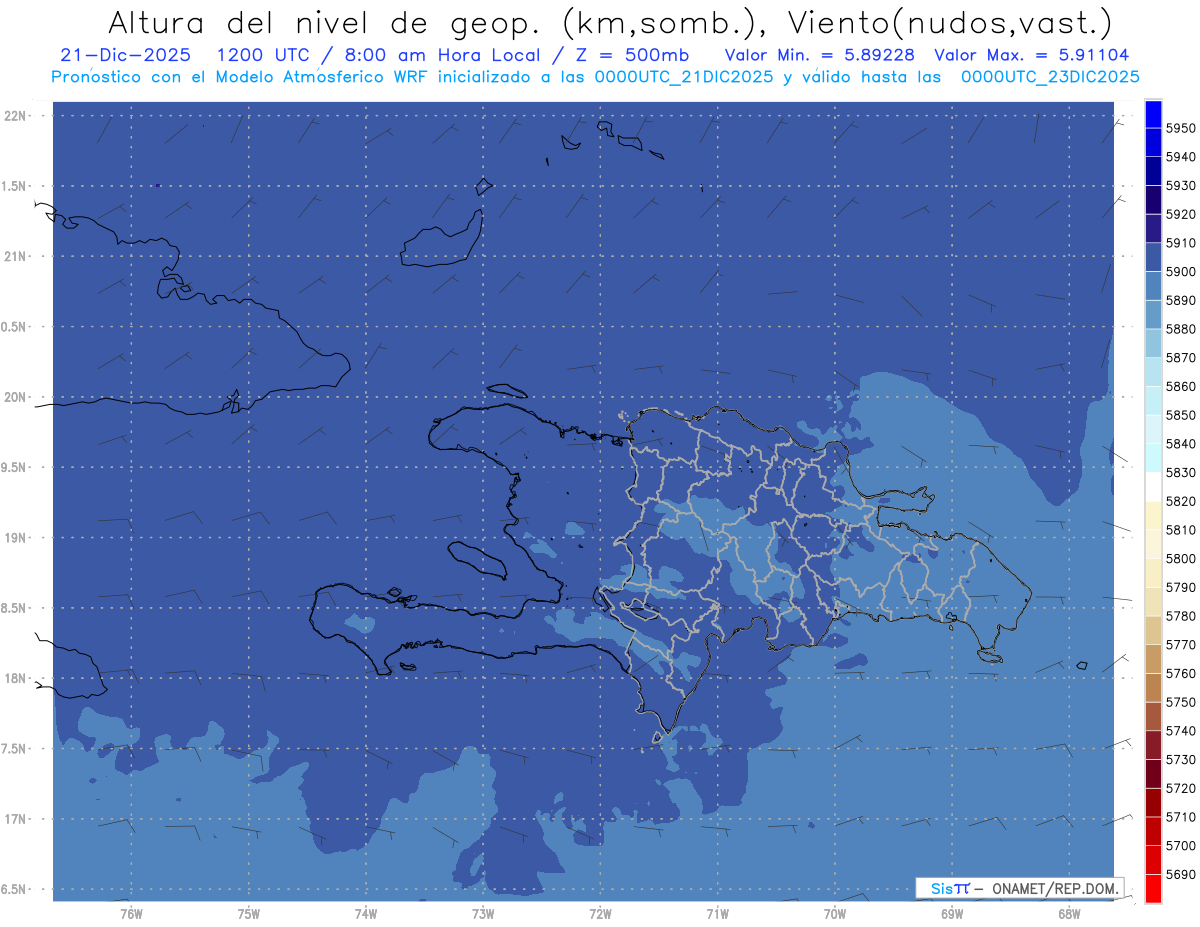
Task: Click the 18N latitude label
Action: [17, 678]
